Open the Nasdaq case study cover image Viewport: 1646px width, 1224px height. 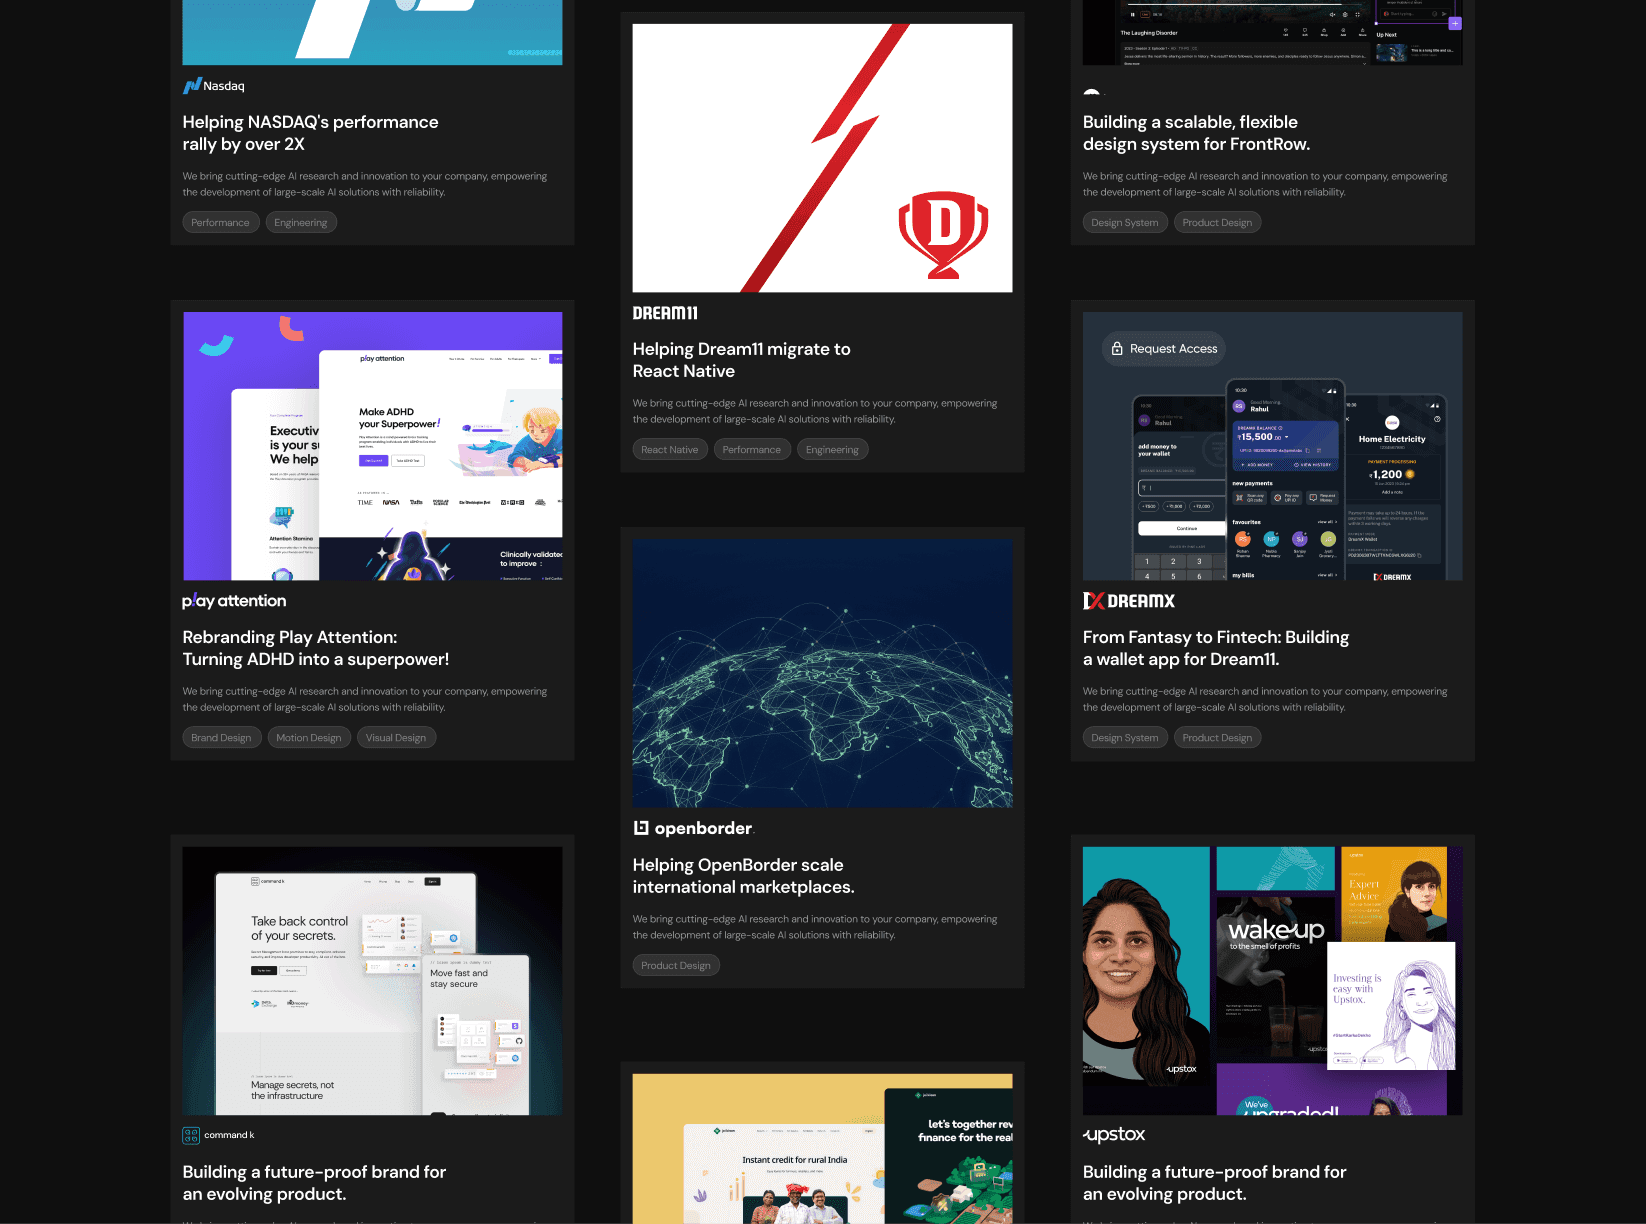[372, 33]
